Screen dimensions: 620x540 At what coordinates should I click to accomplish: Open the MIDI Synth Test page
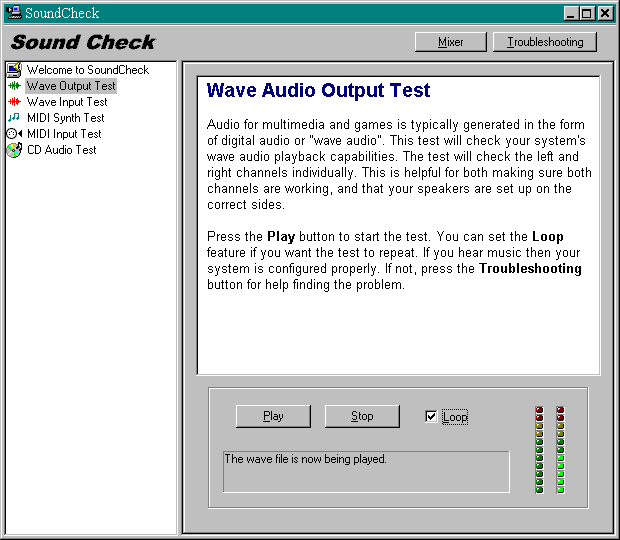[65, 118]
